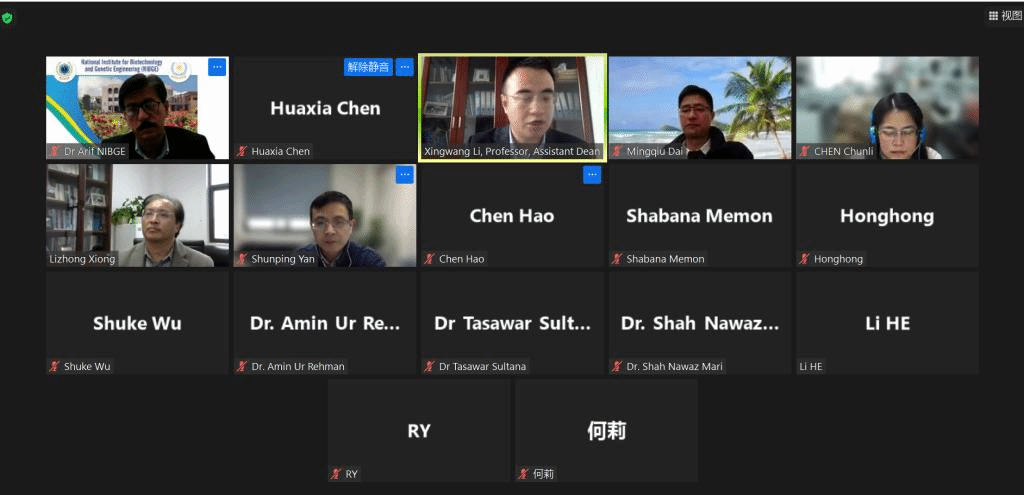The image size is (1024, 495).
Task: Click muted mic icon beside CHEN Chunli
Action: [805, 152]
